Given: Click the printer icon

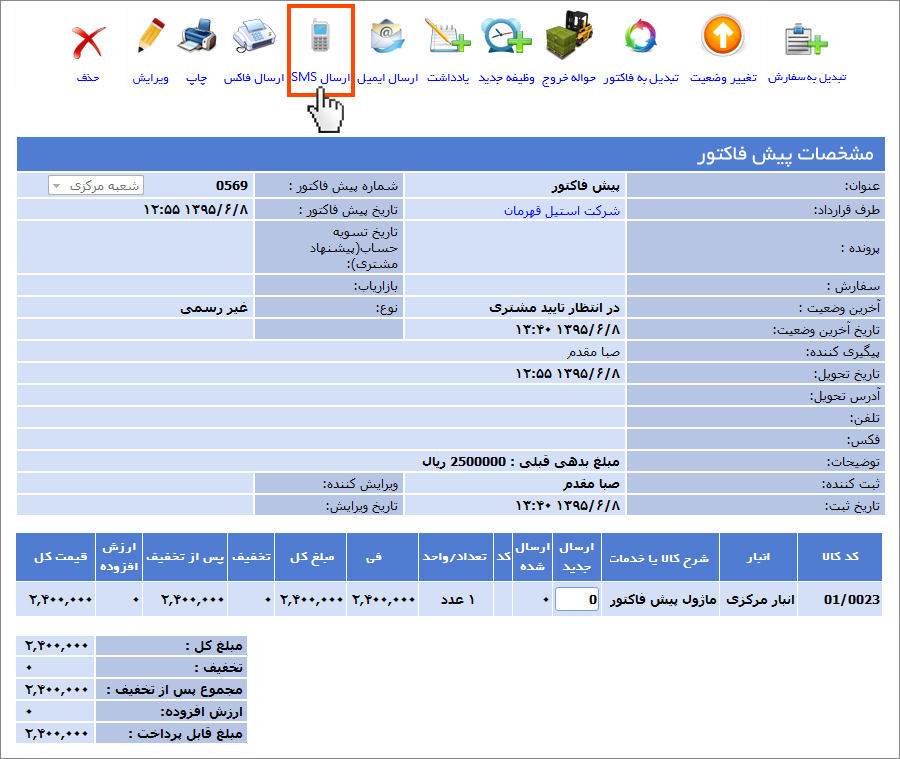Looking at the screenshot, I should pos(197,36).
